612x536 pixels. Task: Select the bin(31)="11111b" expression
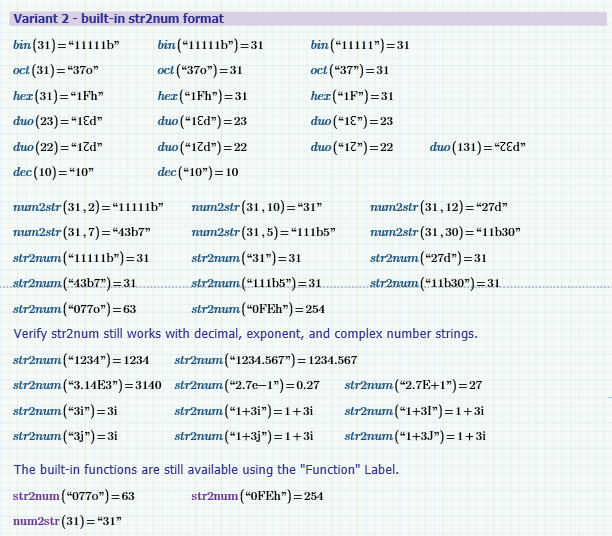coord(66,45)
